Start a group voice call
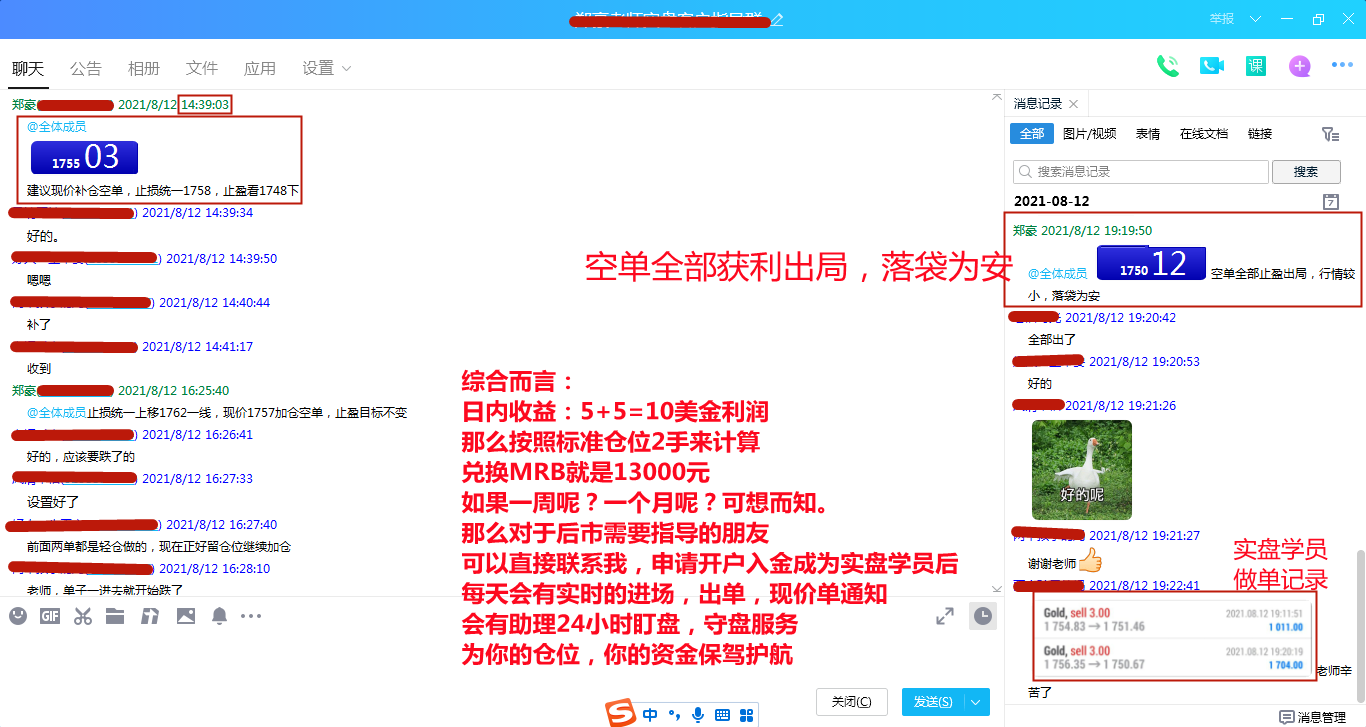 point(1167,66)
